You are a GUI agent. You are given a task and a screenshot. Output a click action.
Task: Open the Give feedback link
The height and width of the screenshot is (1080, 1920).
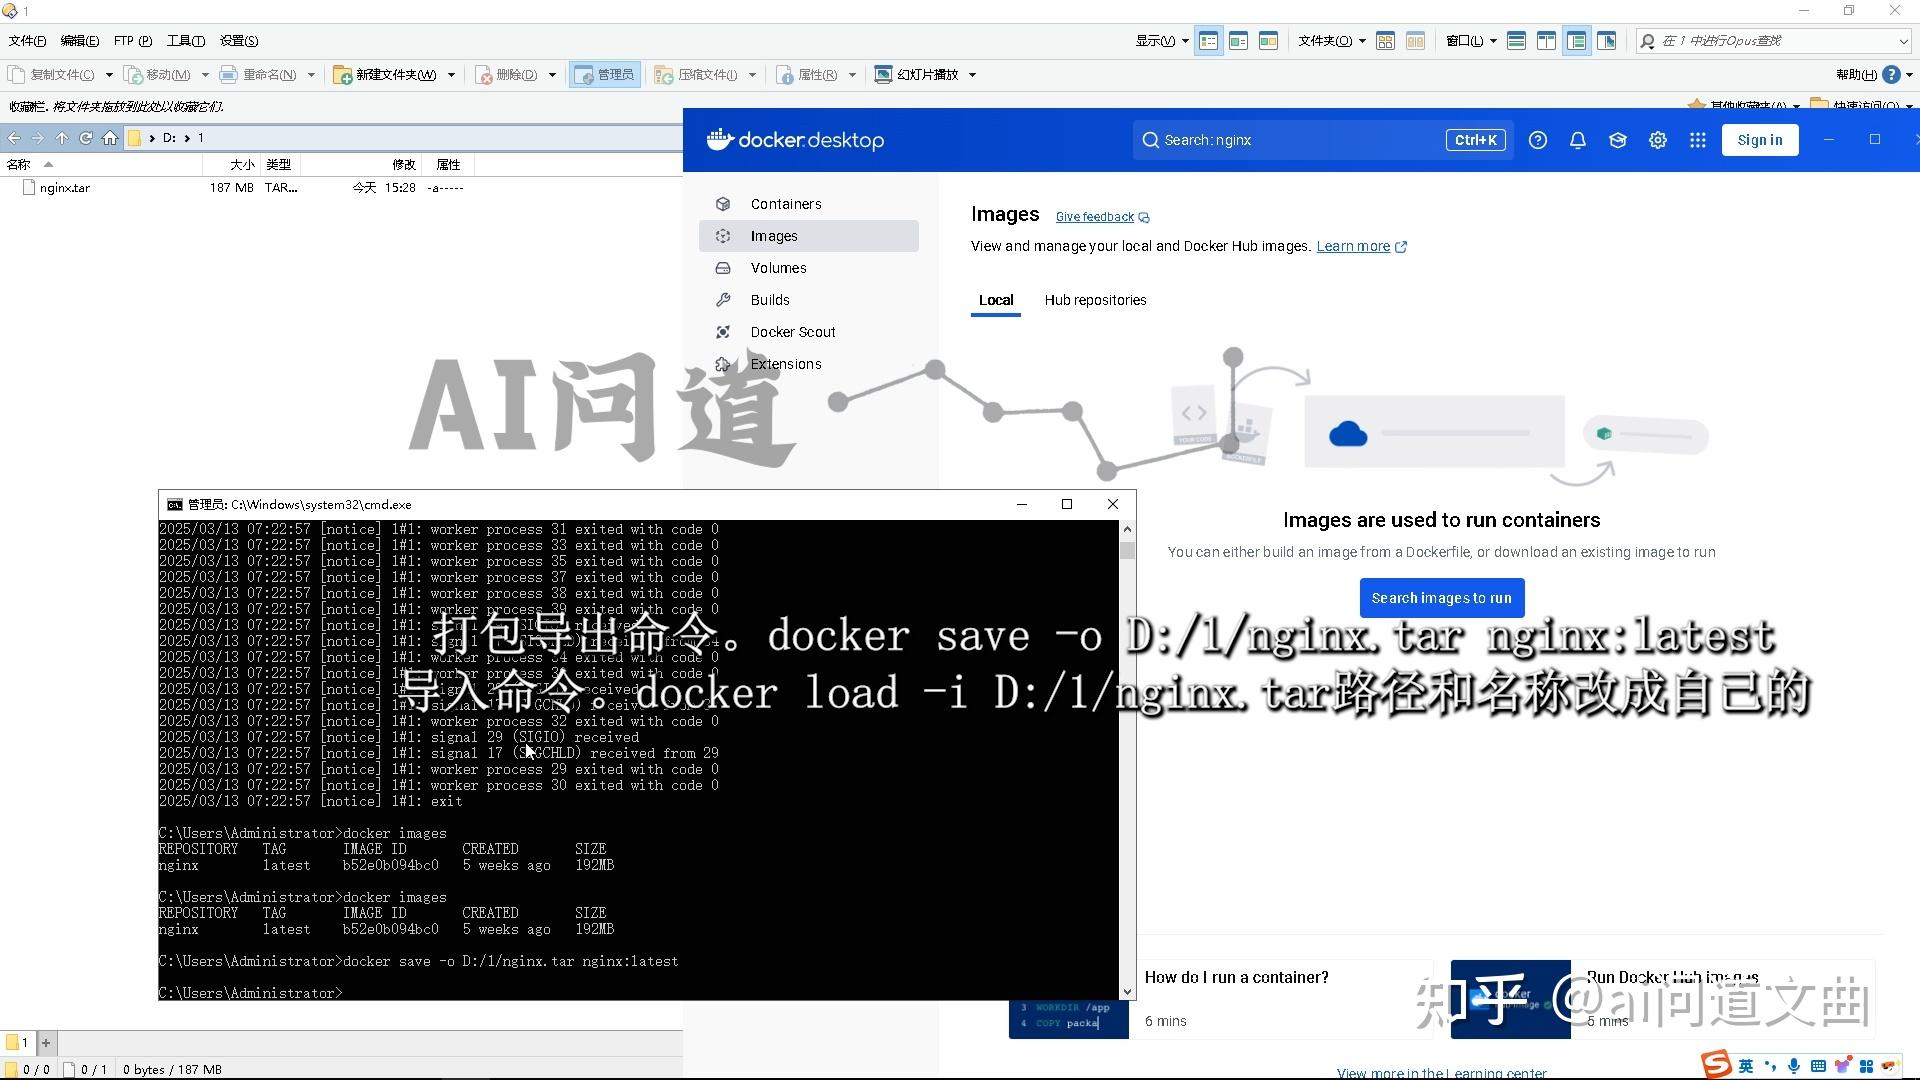[1102, 217]
